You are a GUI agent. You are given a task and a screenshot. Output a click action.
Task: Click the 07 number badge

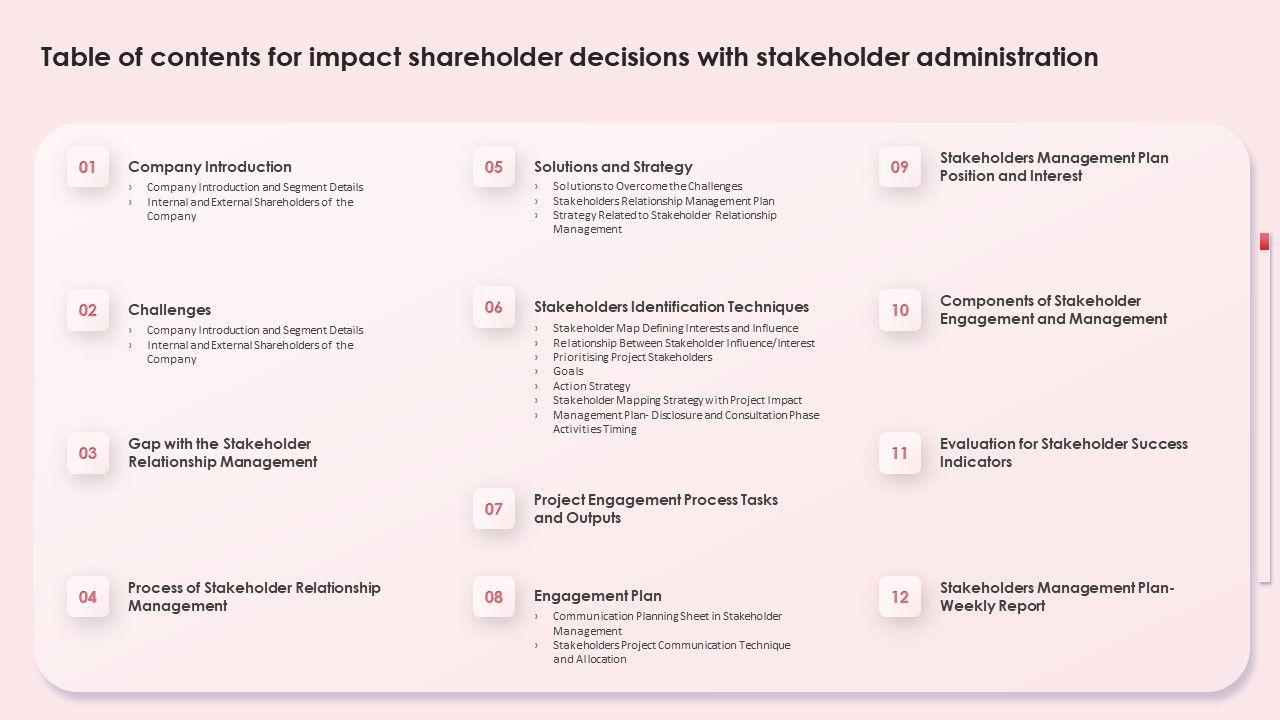coord(494,509)
